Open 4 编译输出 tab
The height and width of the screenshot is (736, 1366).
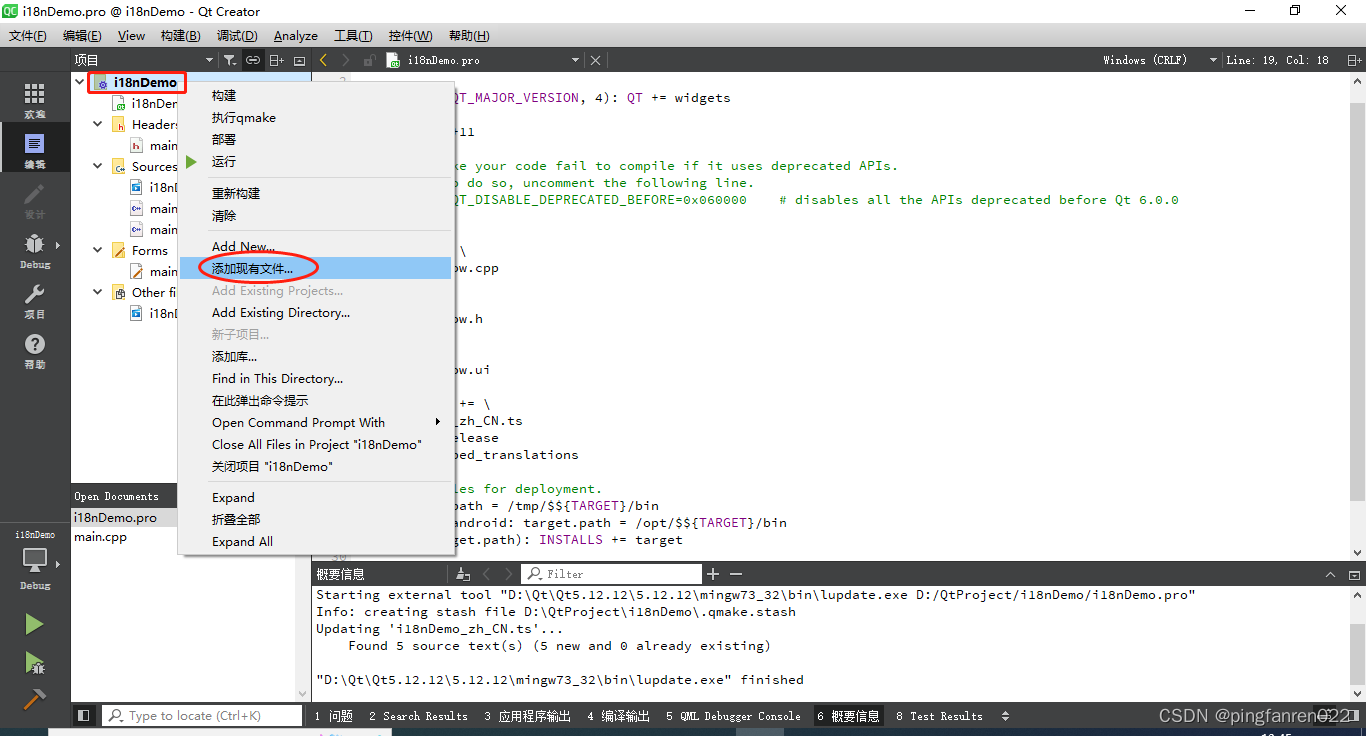click(x=619, y=716)
